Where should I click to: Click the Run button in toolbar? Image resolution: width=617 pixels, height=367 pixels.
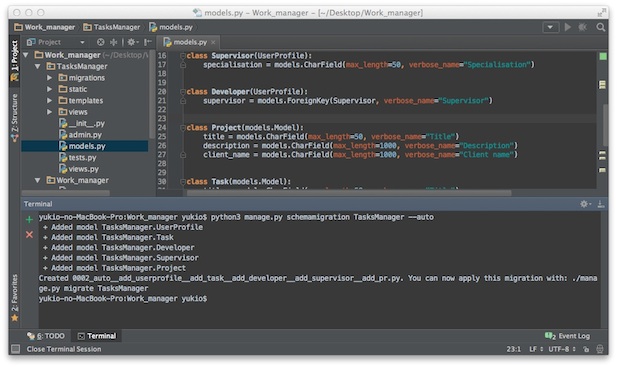click(567, 27)
